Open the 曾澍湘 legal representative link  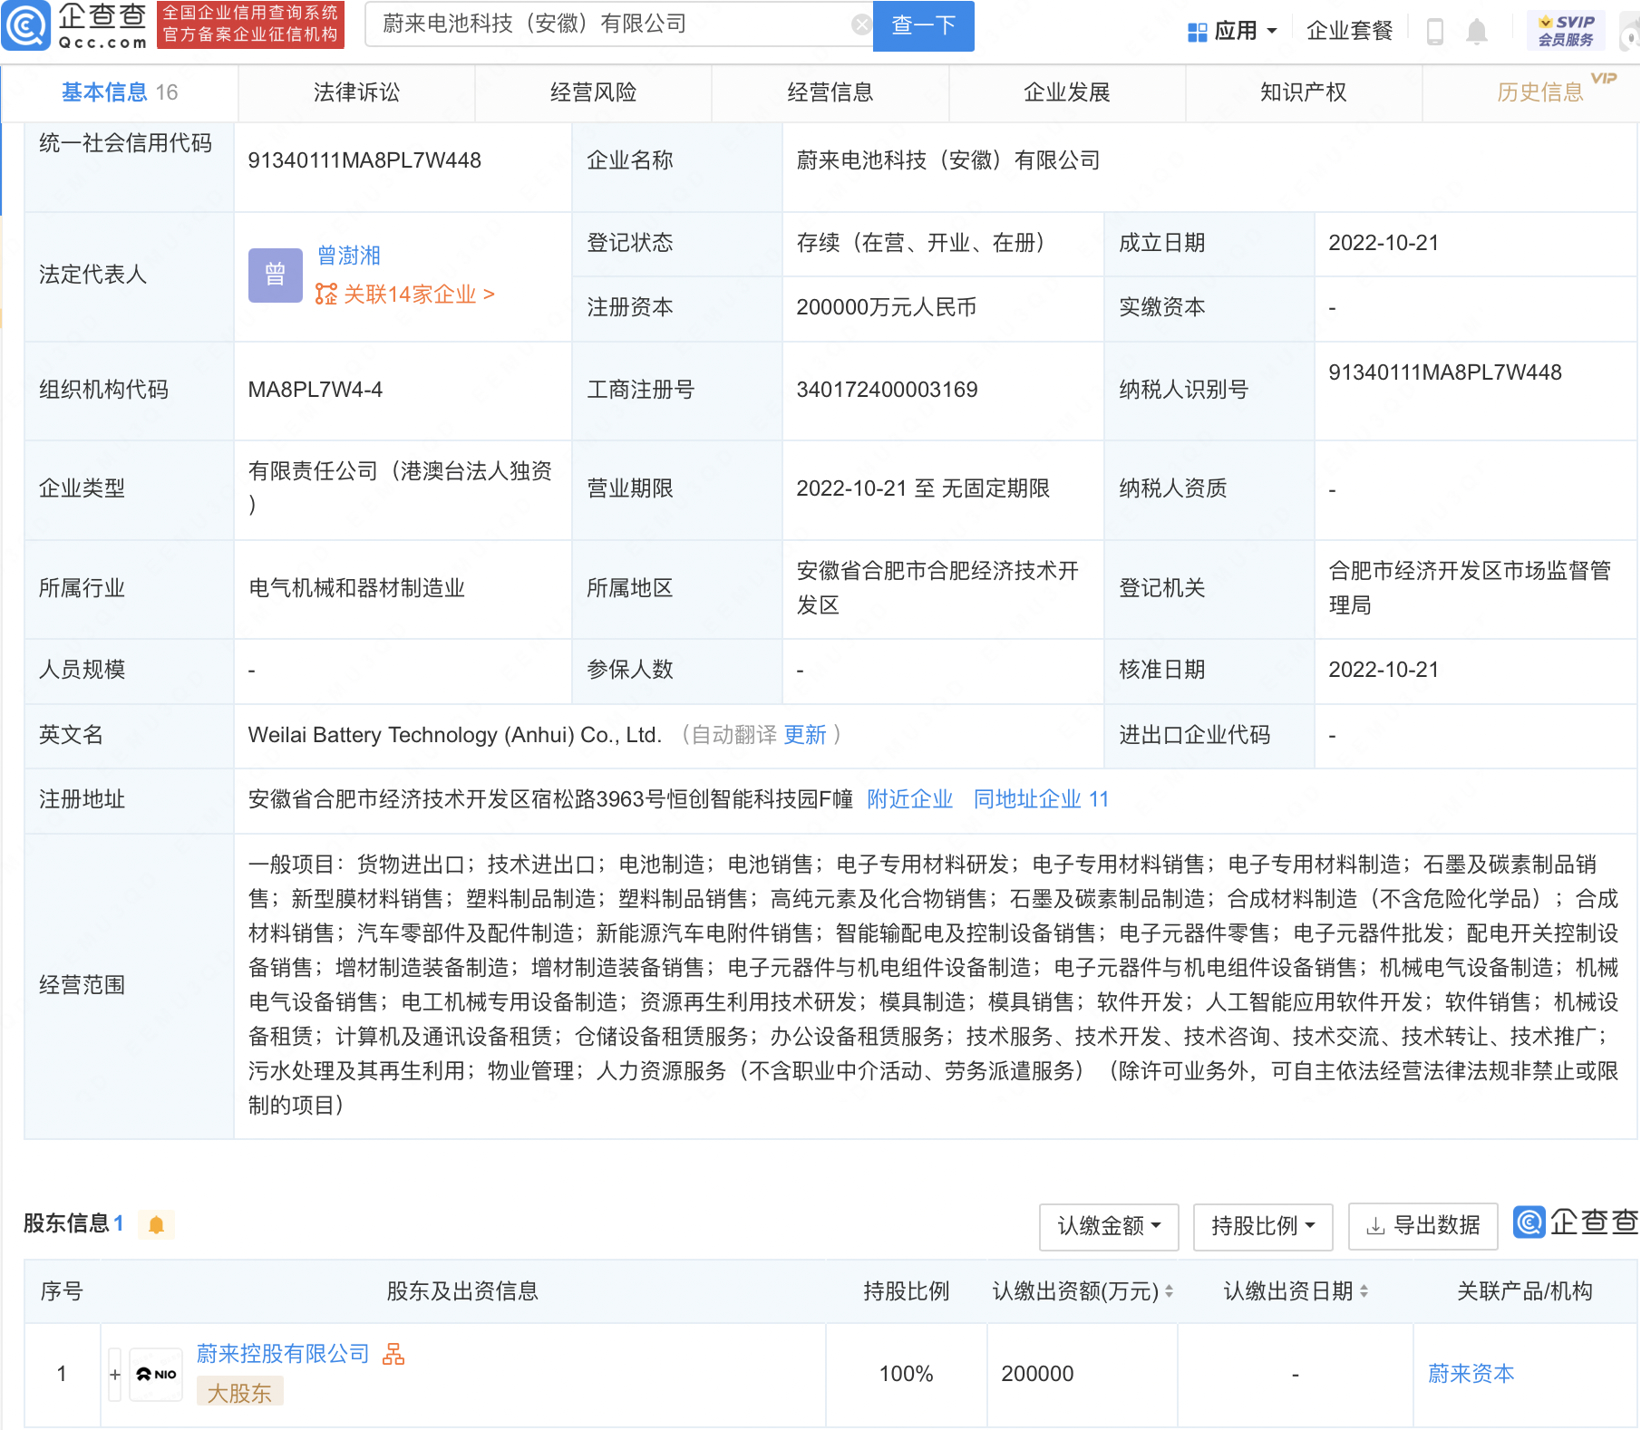pyautogui.click(x=348, y=255)
